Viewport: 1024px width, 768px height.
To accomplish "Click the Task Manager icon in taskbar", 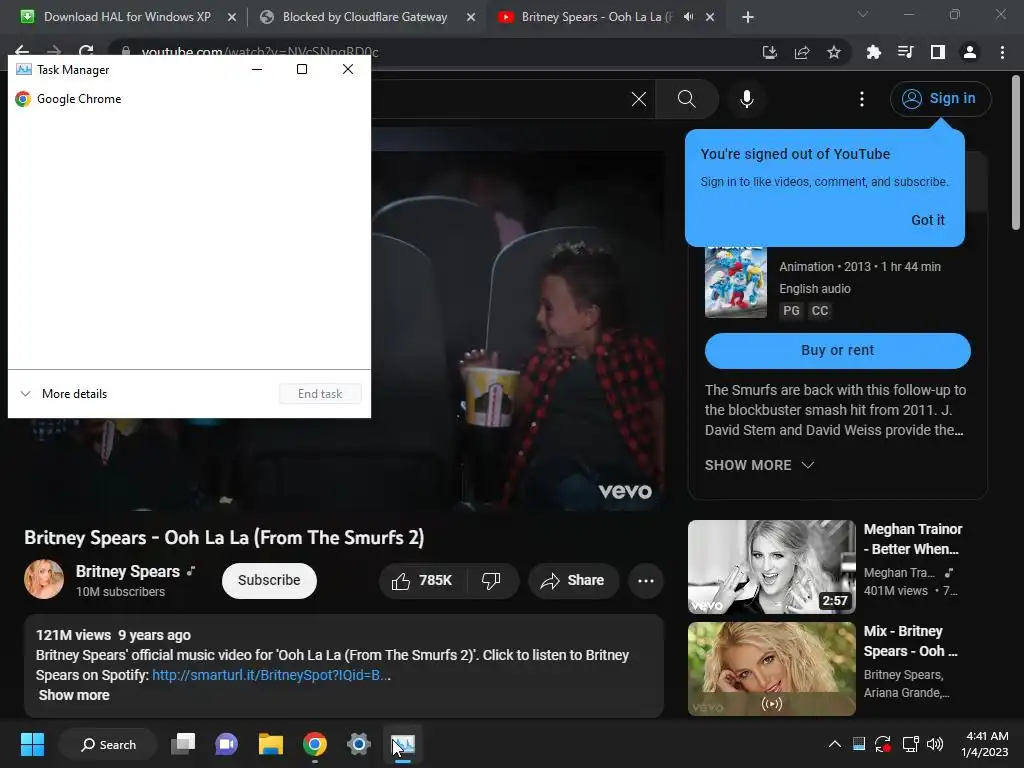I will (x=402, y=744).
